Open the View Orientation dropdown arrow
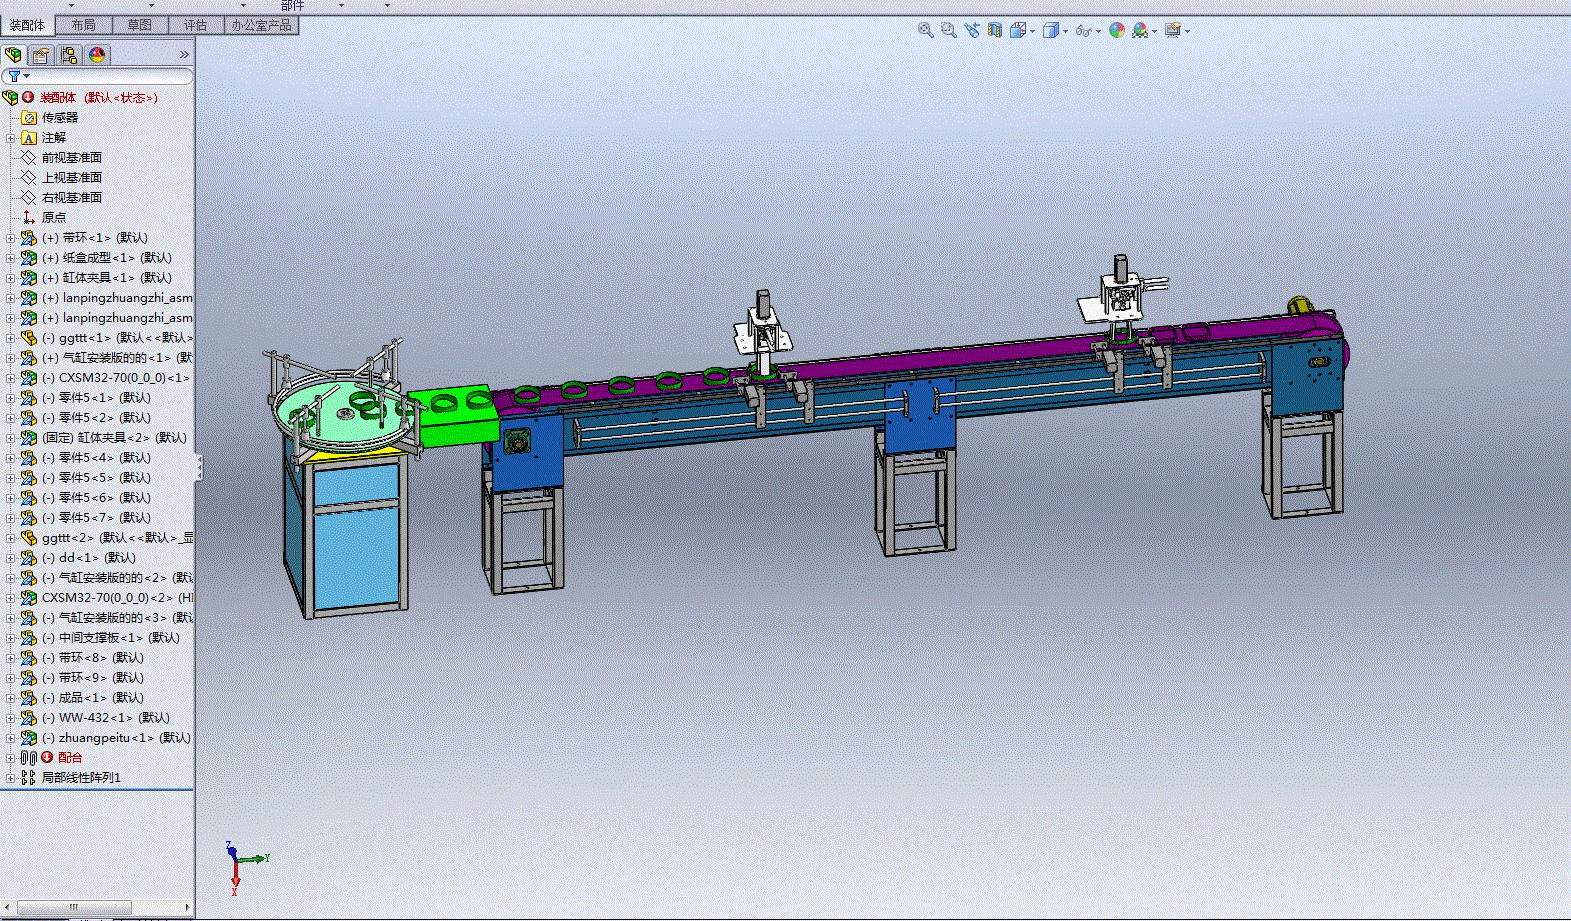The image size is (1571, 921). click(x=1033, y=32)
